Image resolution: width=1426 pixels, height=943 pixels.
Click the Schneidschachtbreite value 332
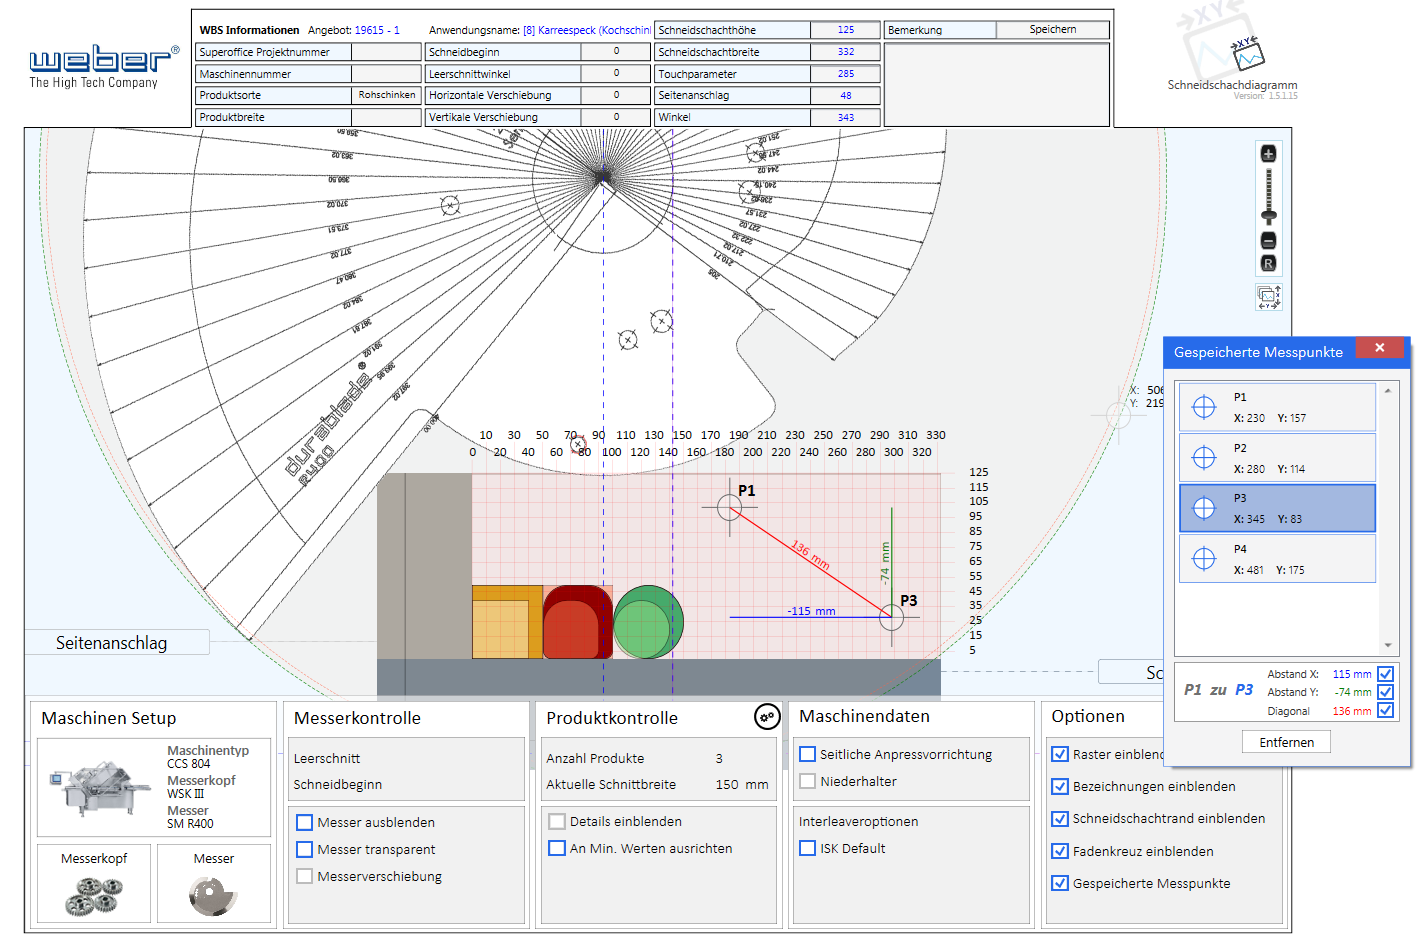[846, 52]
